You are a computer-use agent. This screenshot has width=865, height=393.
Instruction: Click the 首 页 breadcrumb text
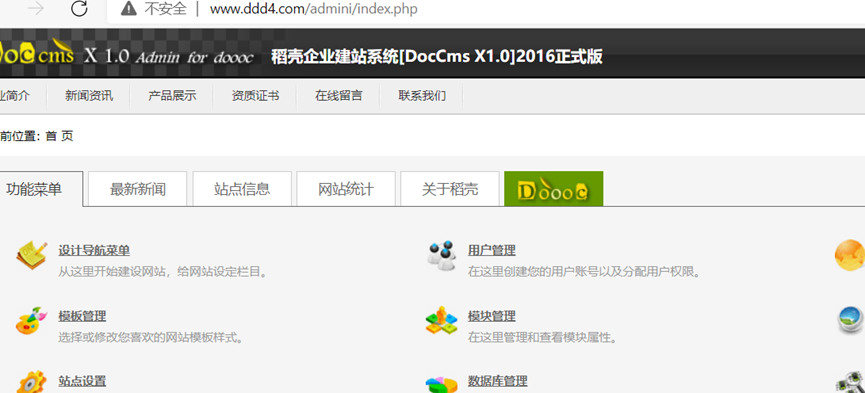coord(60,136)
